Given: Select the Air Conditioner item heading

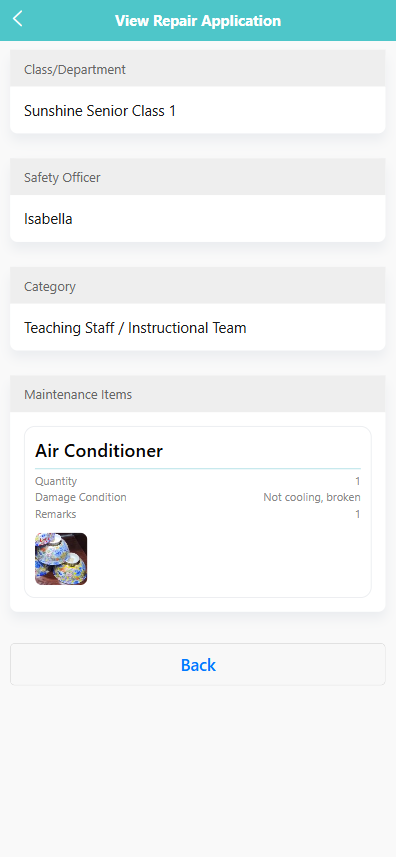Looking at the screenshot, I should tap(99, 451).
